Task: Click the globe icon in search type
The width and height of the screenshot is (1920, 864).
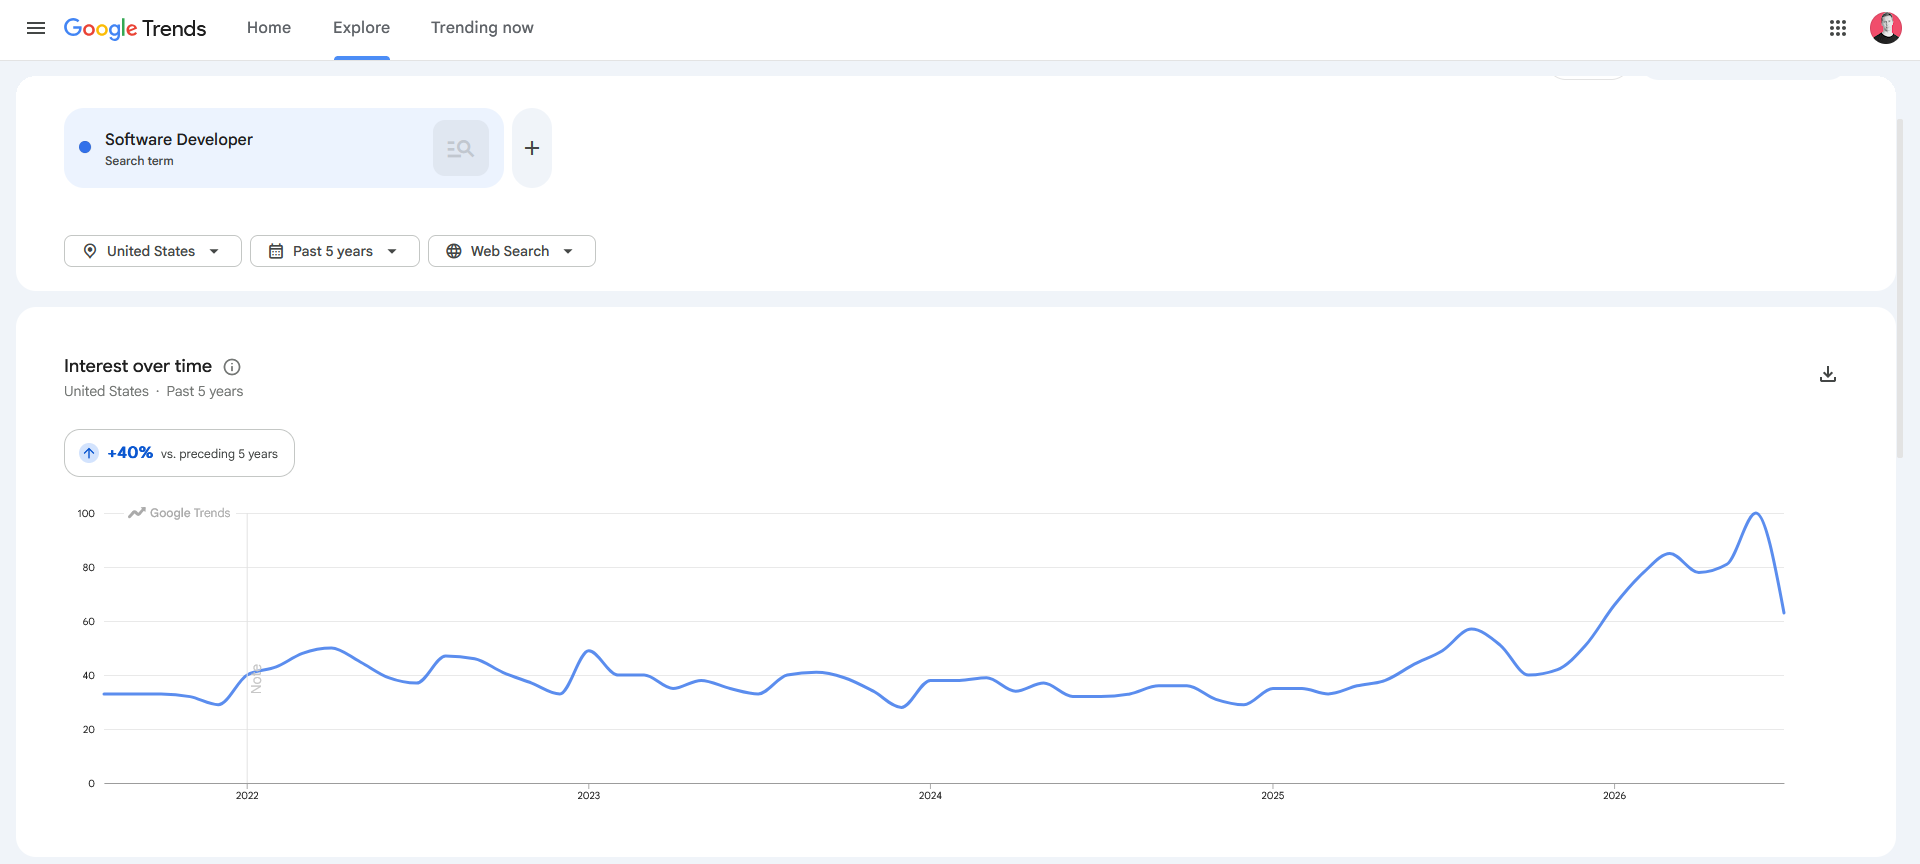Action: [x=454, y=251]
